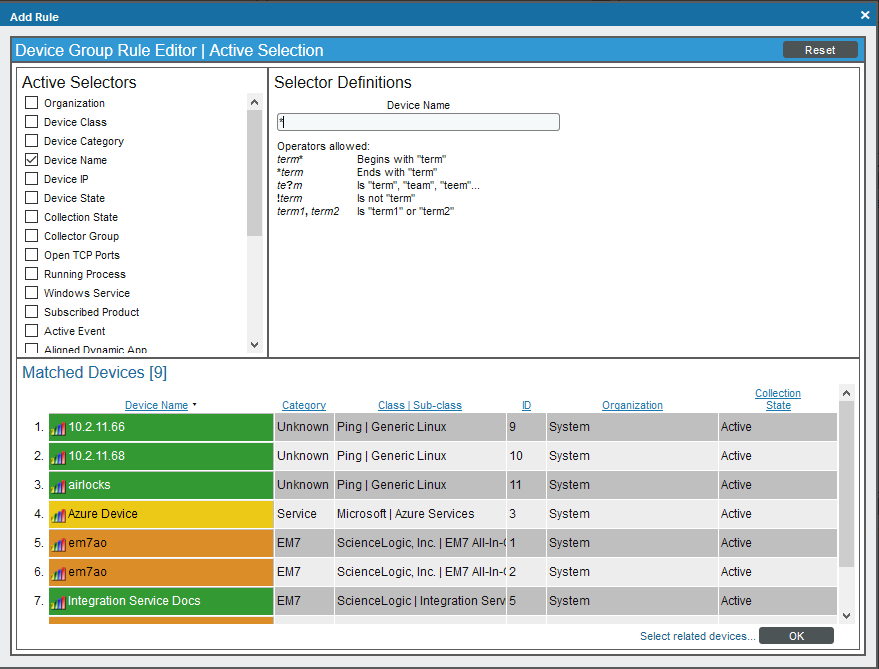
Task: Open graph icon for Integration Service Docs
Action: pyautogui.click(x=58, y=602)
